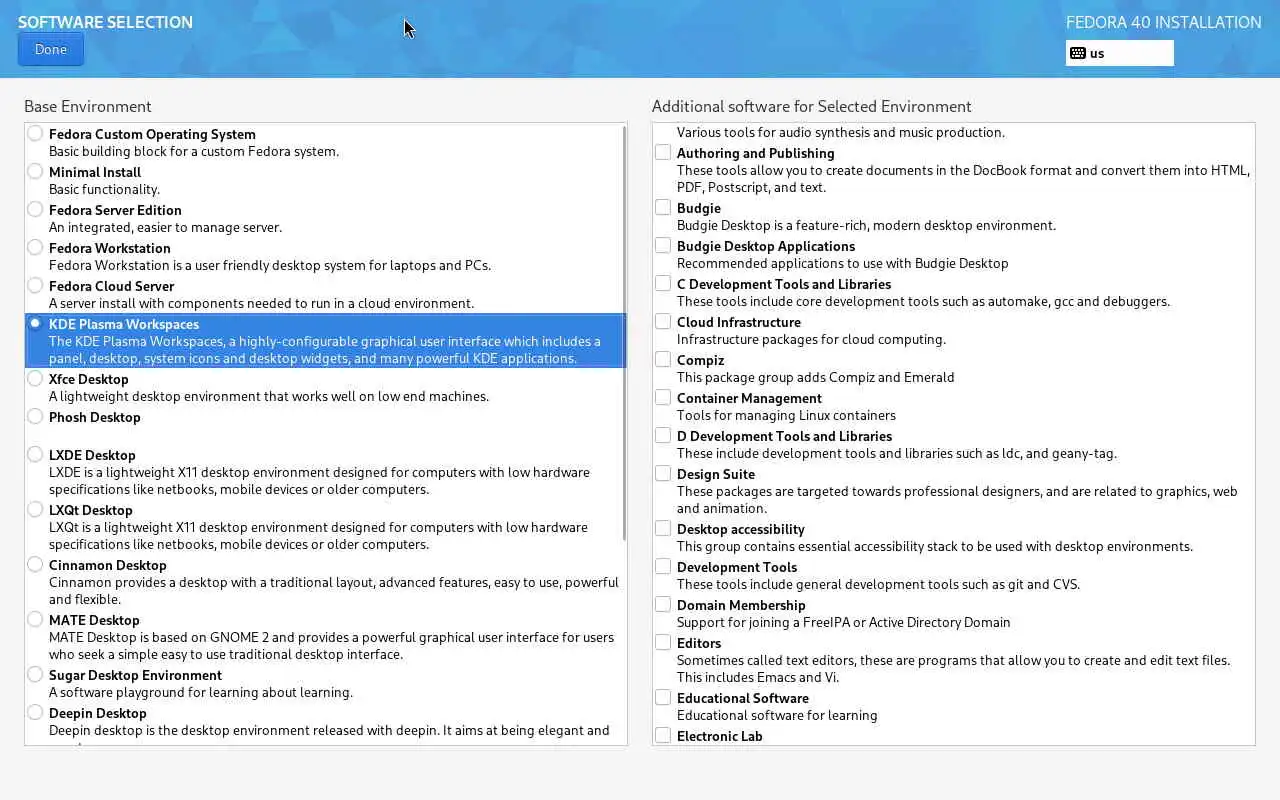Enable the Development Tools checkbox
This screenshot has width=1280, height=800.
tap(663, 566)
